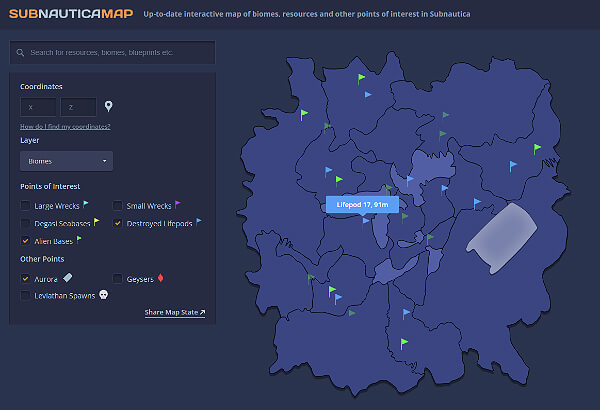Enable the Small Wrecks checkbox
600x410 pixels.
click(x=118, y=205)
